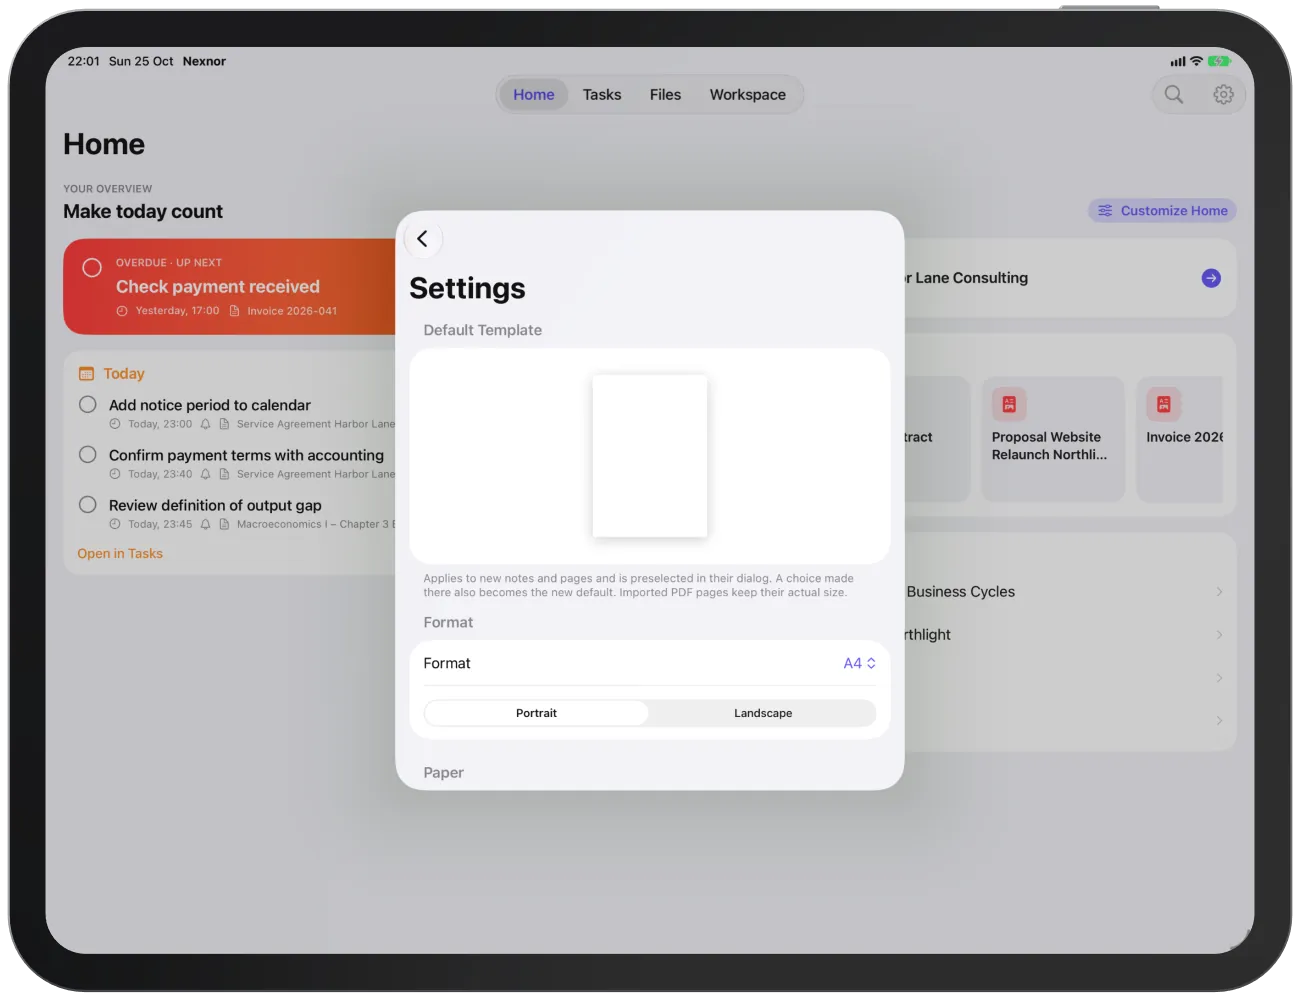Click Service Agreement Harbor Lane under Add notice period
This screenshot has width=1300, height=998.
click(x=316, y=424)
